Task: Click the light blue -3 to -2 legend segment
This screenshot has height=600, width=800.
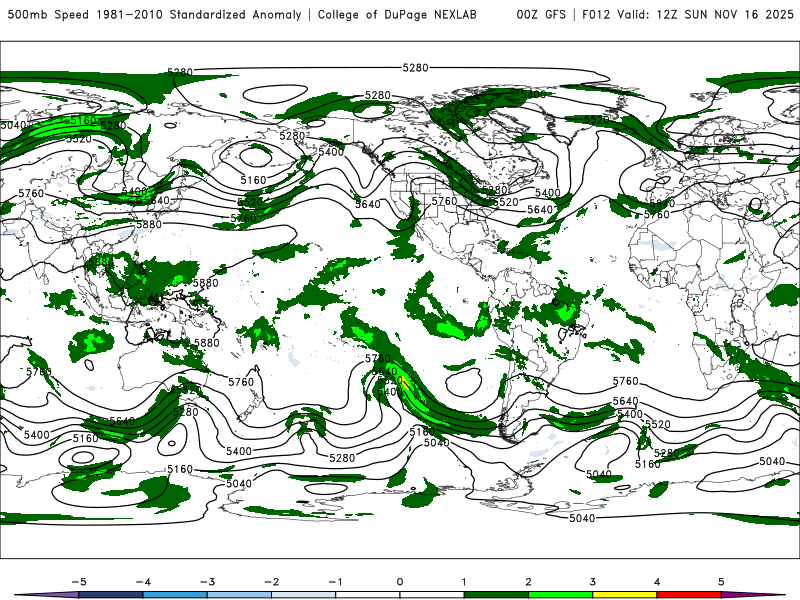Action: (x=239, y=595)
